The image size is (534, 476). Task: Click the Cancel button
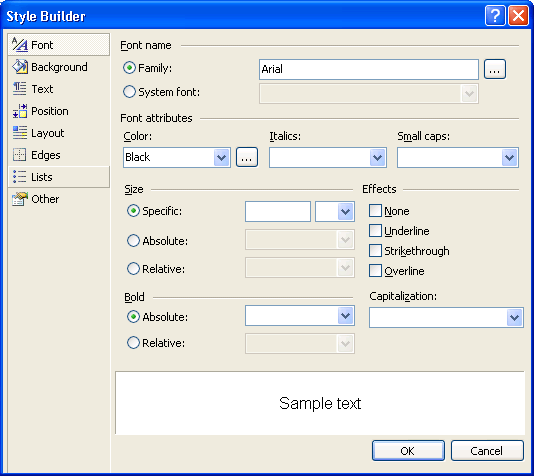point(487,450)
